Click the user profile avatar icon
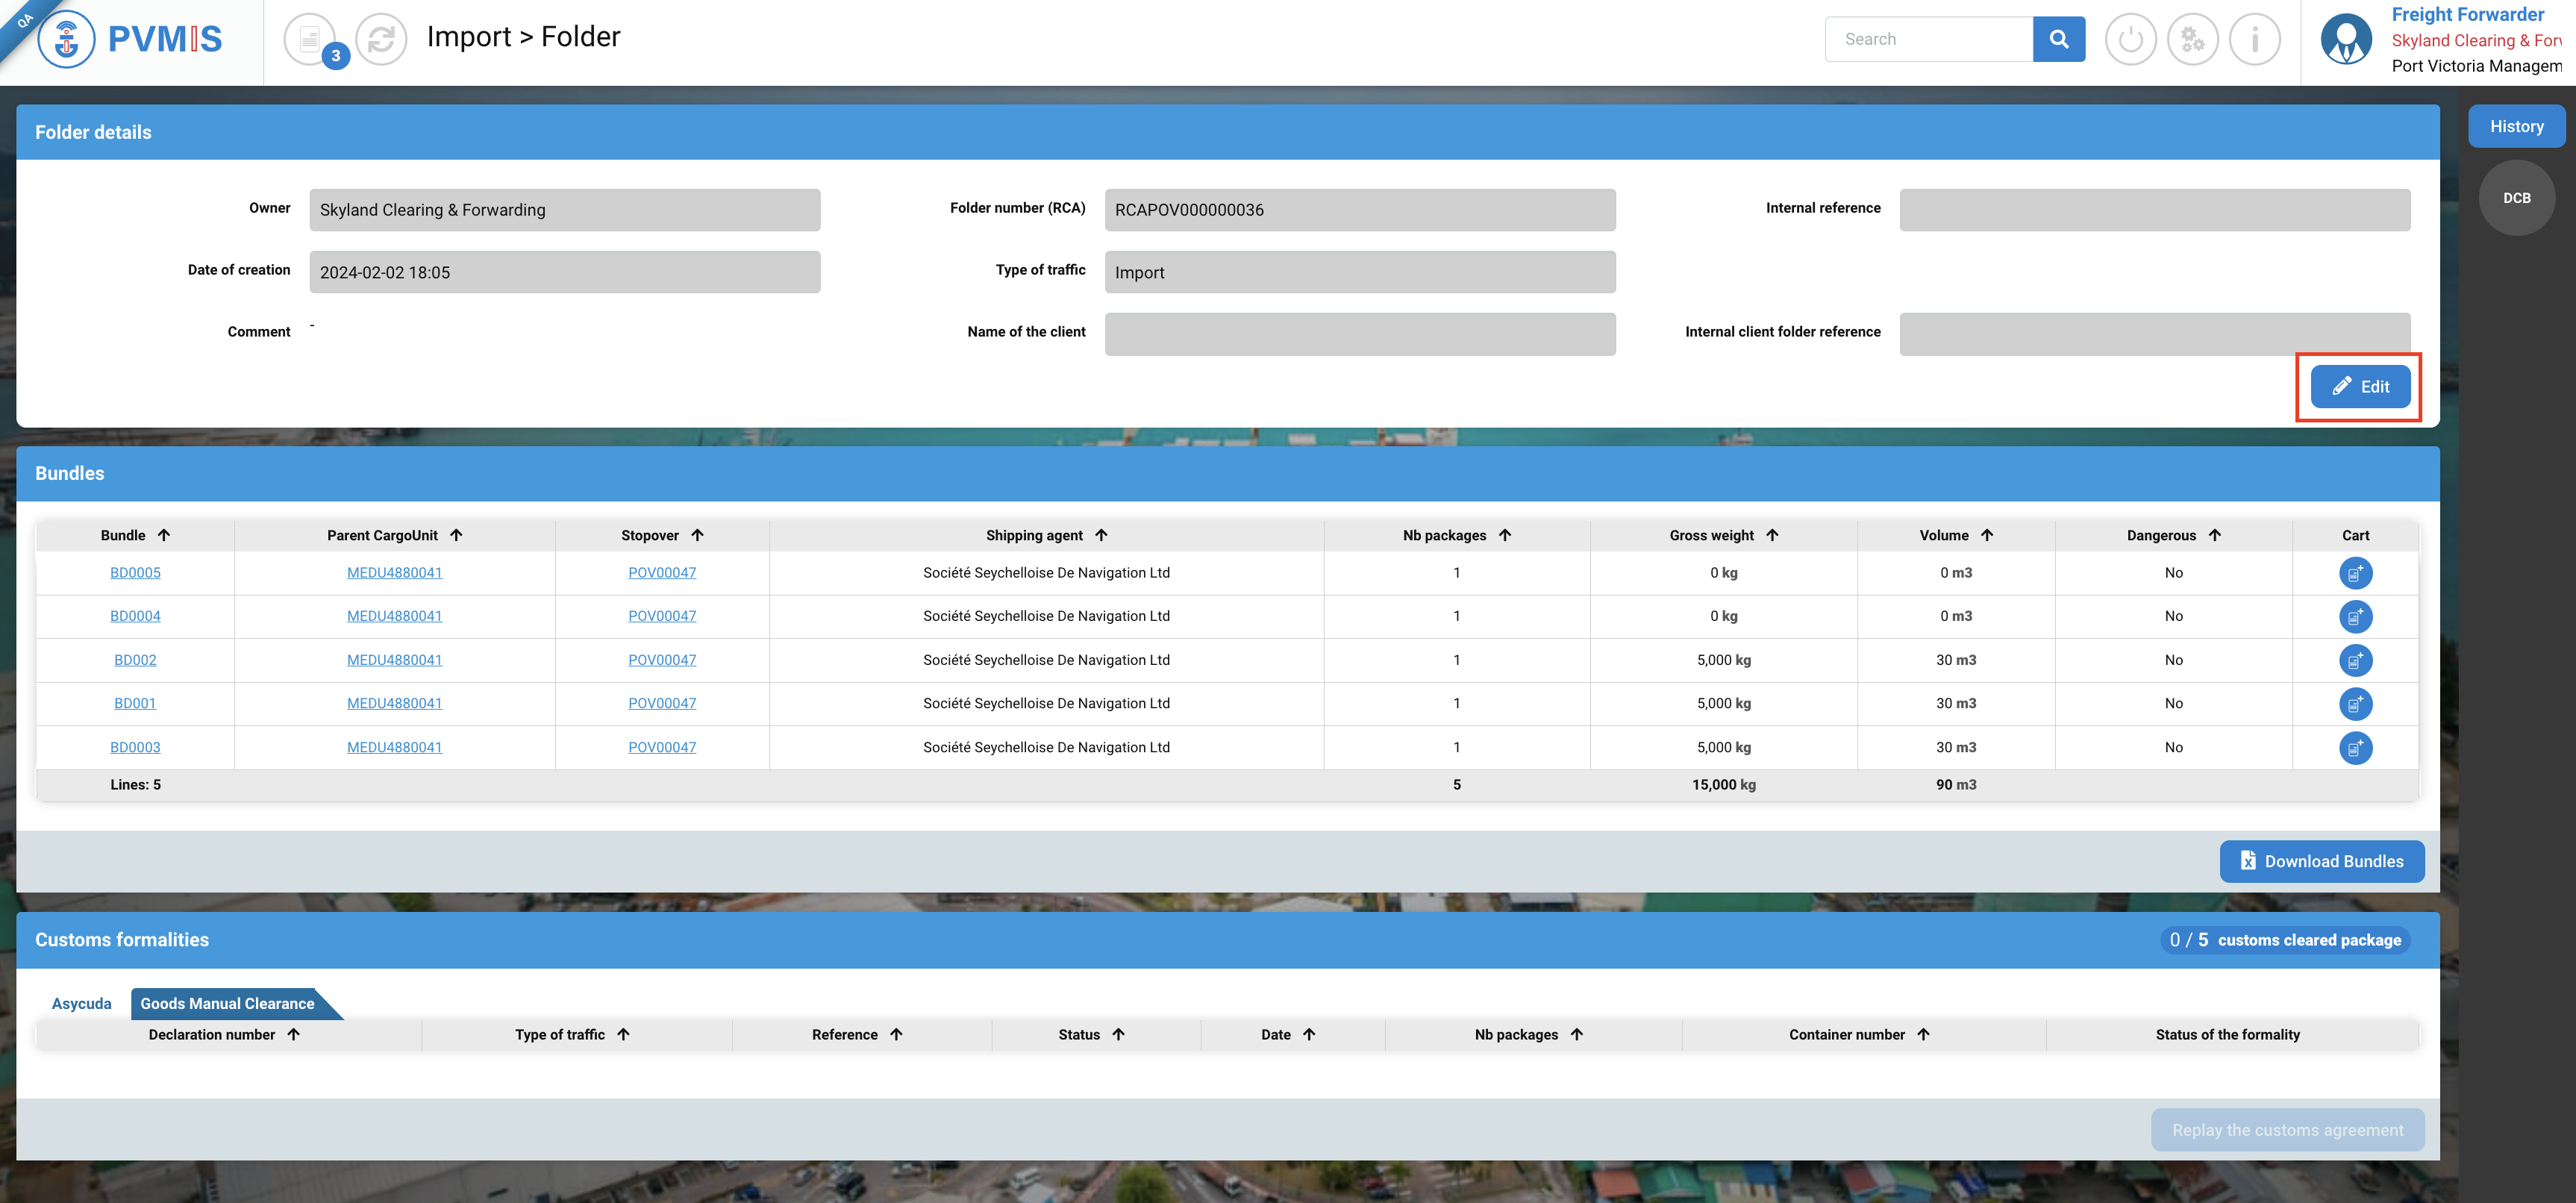Viewport: 2576px width, 1203px height. tap(2346, 40)
